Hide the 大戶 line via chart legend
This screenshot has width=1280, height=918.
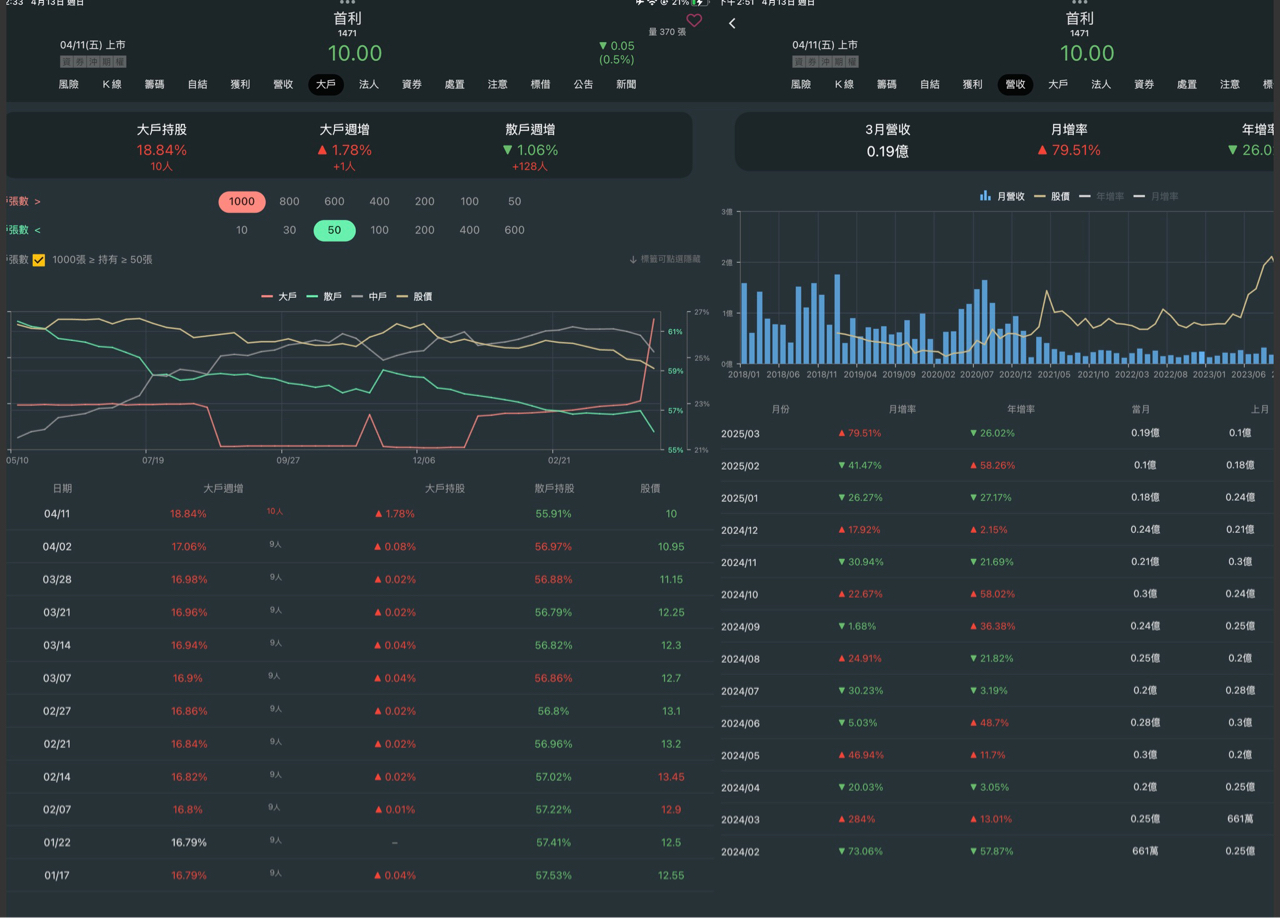(x=279, y=297)
